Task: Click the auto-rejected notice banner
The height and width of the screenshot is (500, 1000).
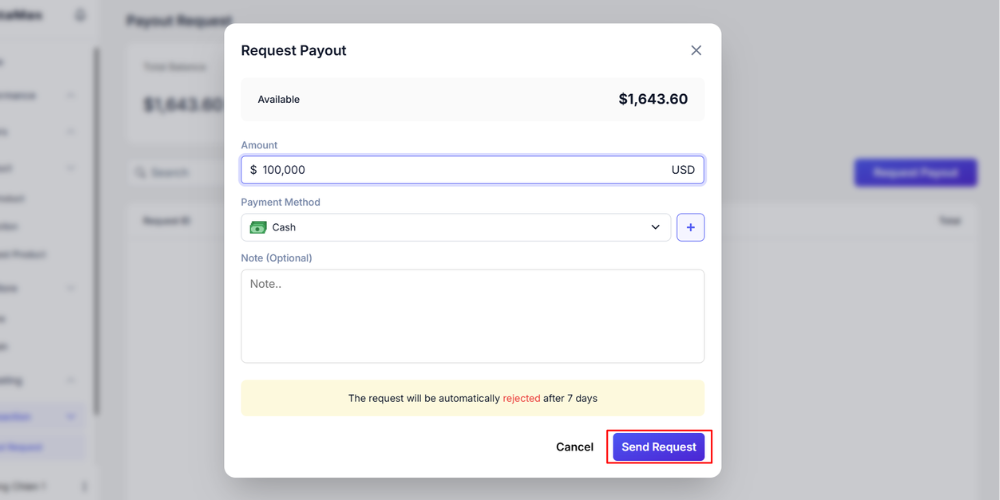Action: (x=472, y=398)
